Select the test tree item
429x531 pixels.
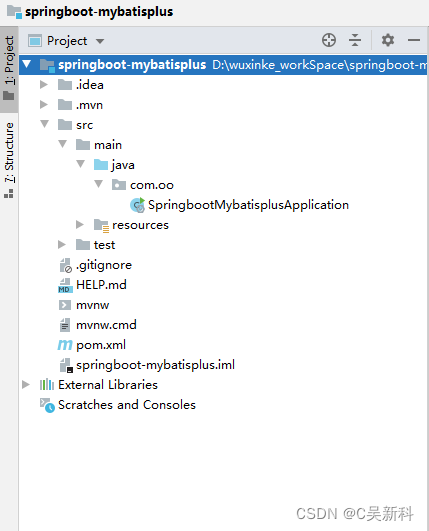[x=104, y=245]
